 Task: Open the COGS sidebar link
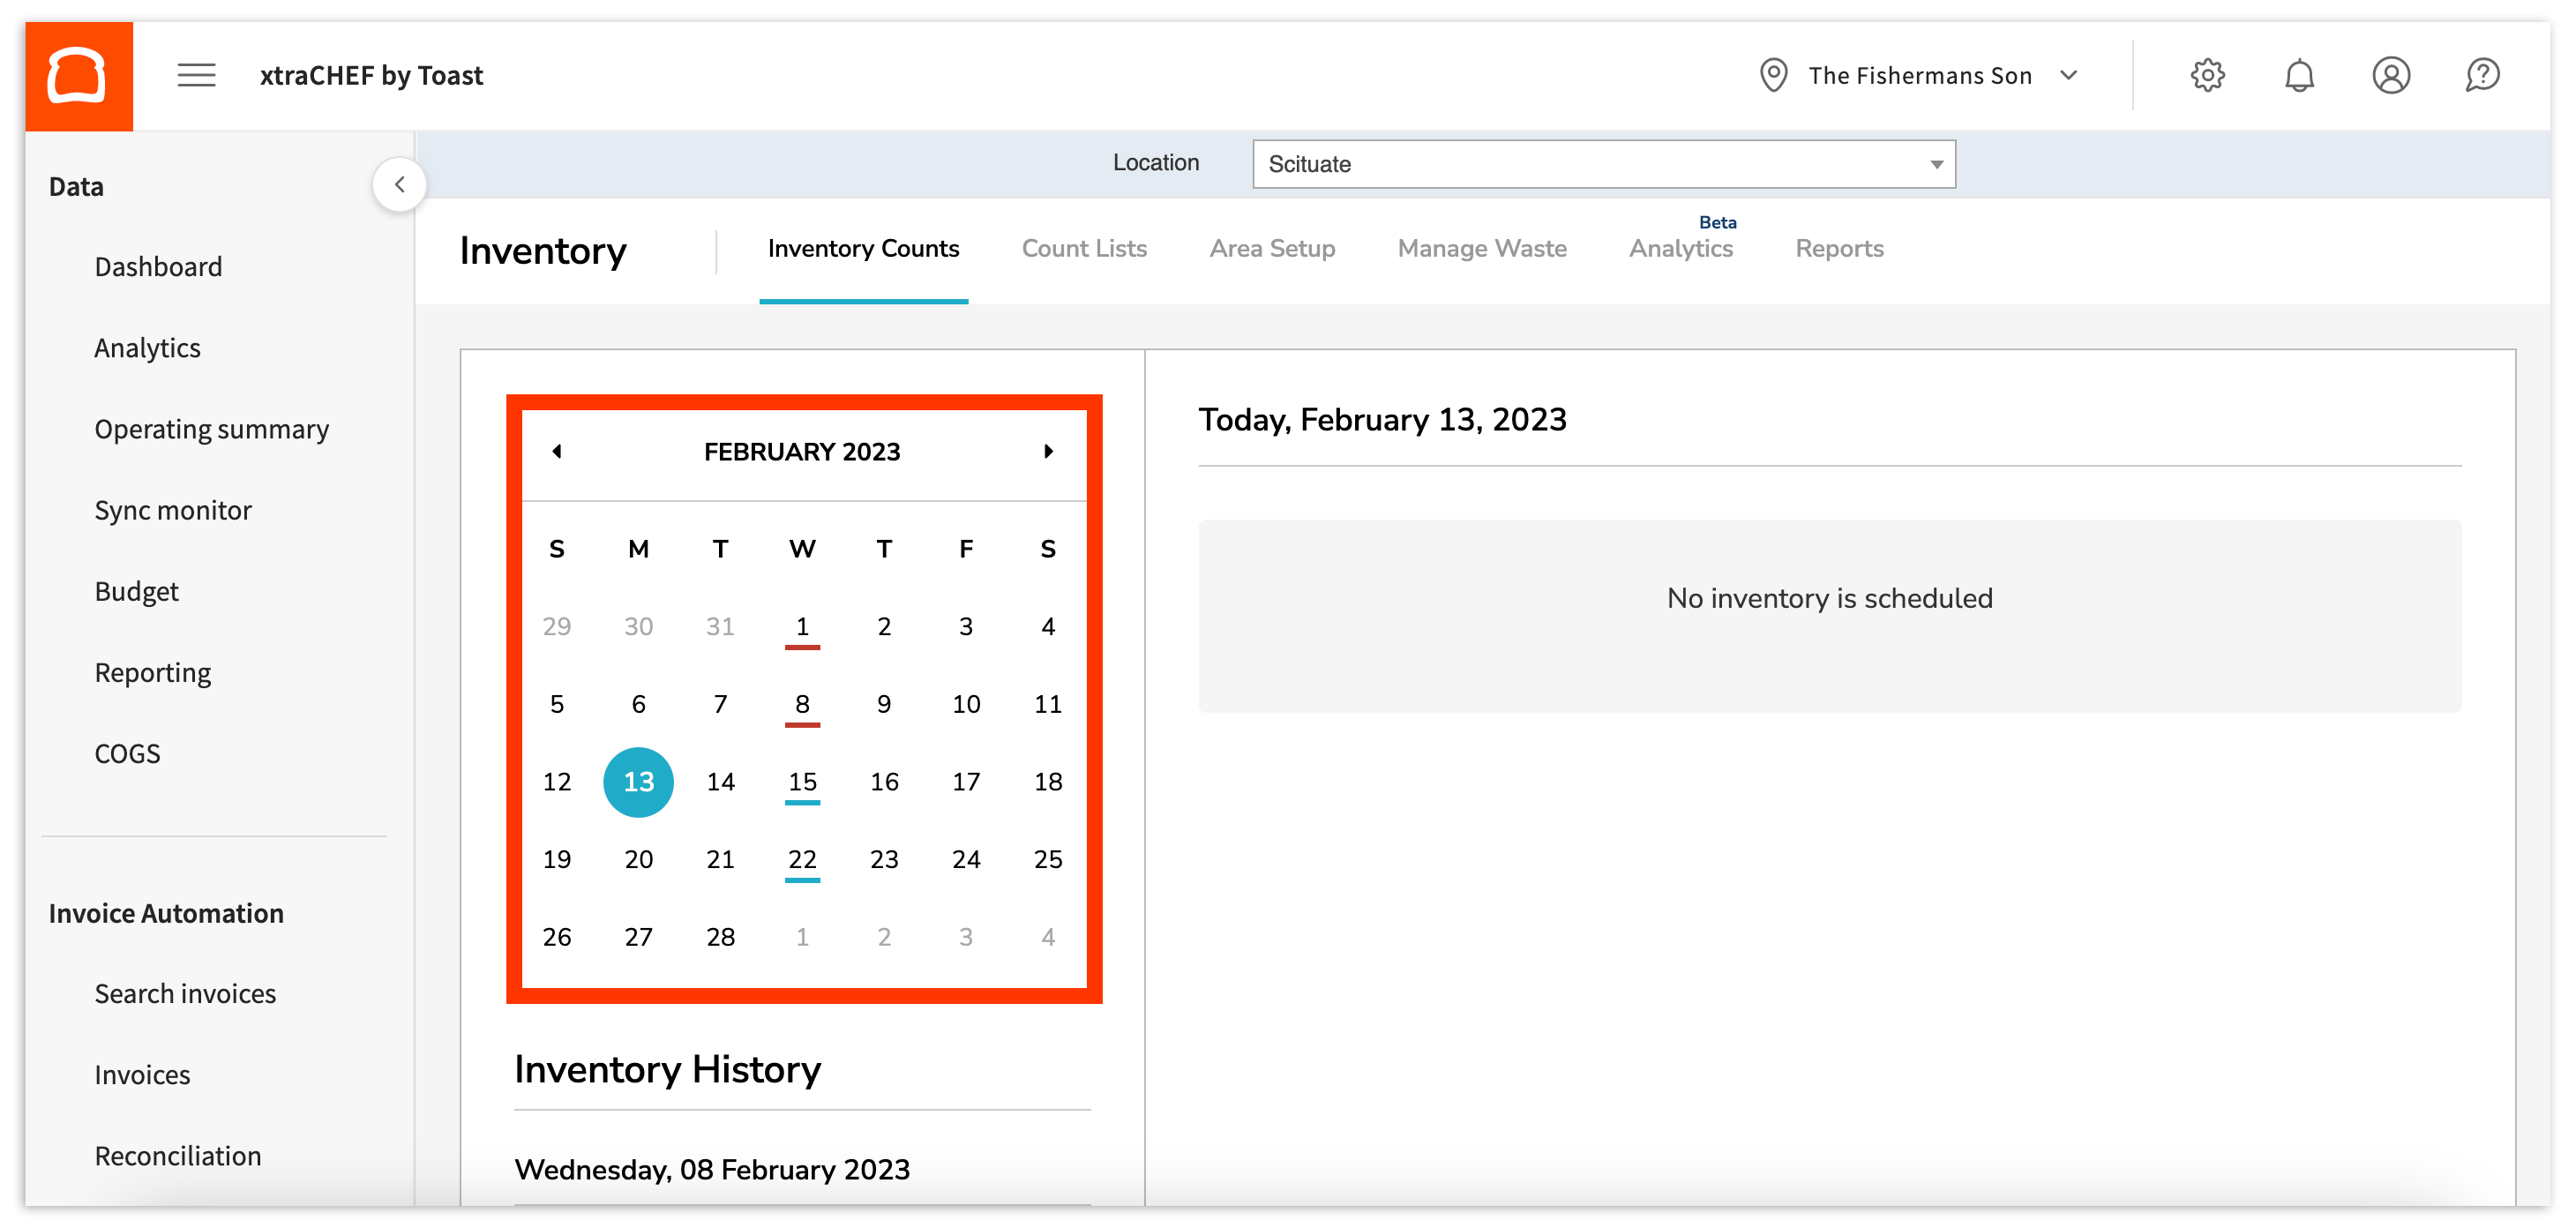coord(127,753)
